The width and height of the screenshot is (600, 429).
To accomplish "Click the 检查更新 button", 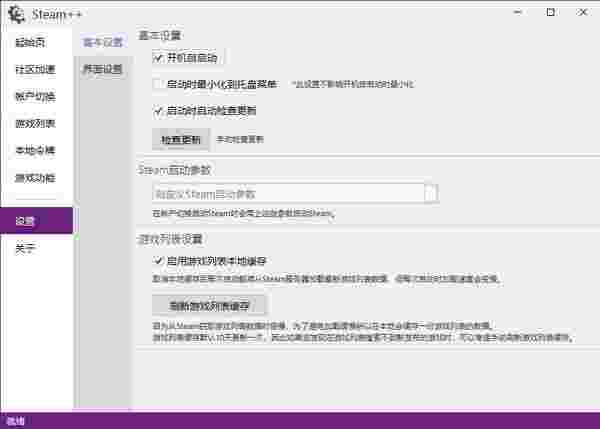I will (181, 140).
